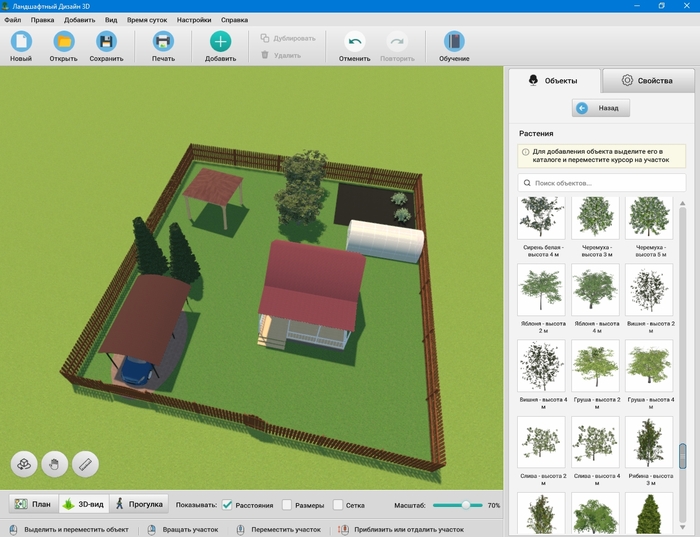Open a project with Открыть icon
700x537 pixels.
pyautogui.click(x=64, y=42)
